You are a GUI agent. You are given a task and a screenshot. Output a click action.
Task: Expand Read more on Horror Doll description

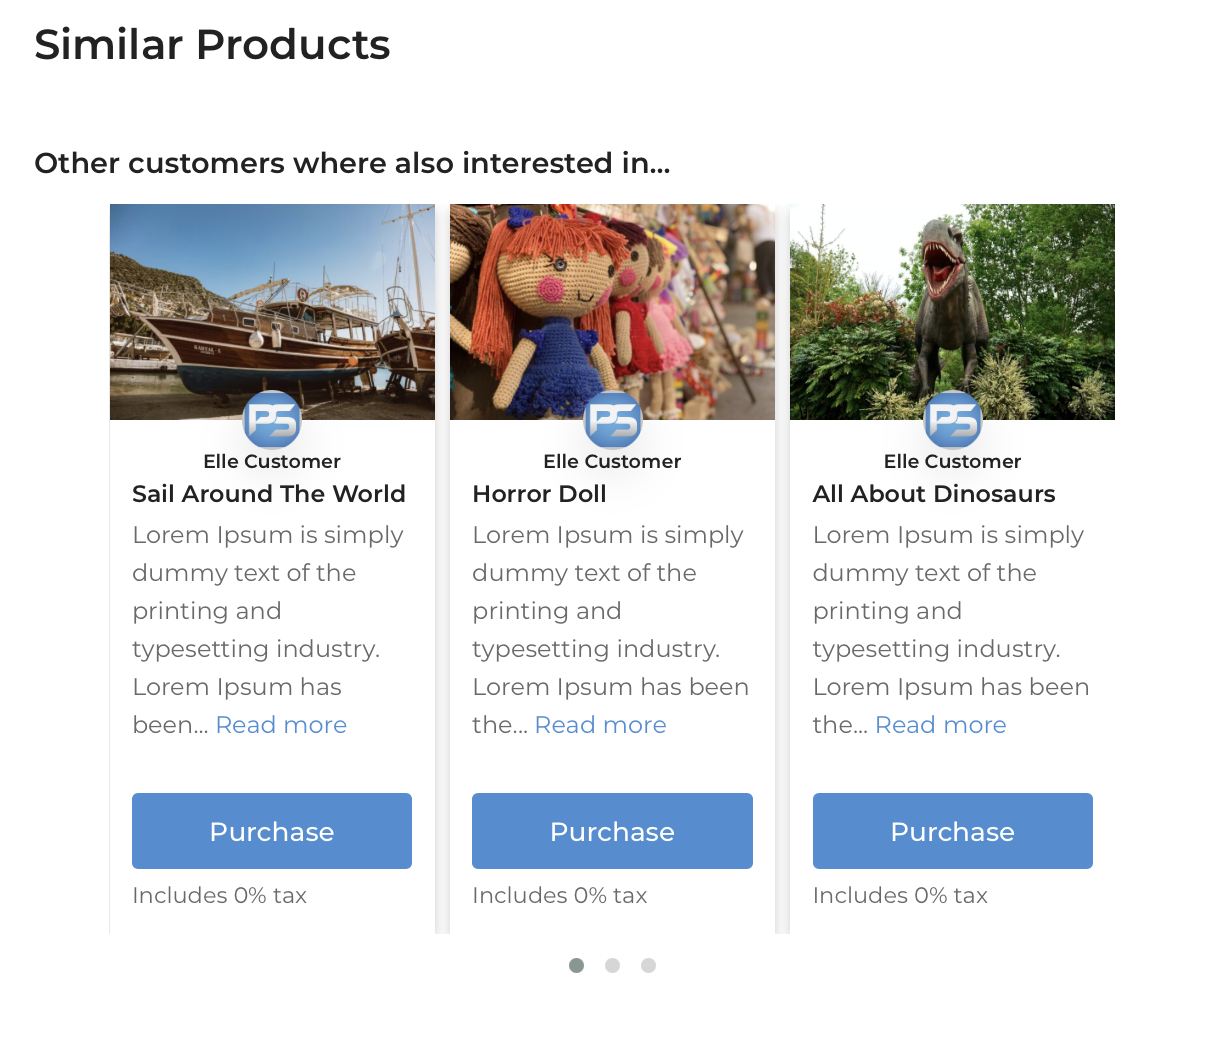coord(600,725)
